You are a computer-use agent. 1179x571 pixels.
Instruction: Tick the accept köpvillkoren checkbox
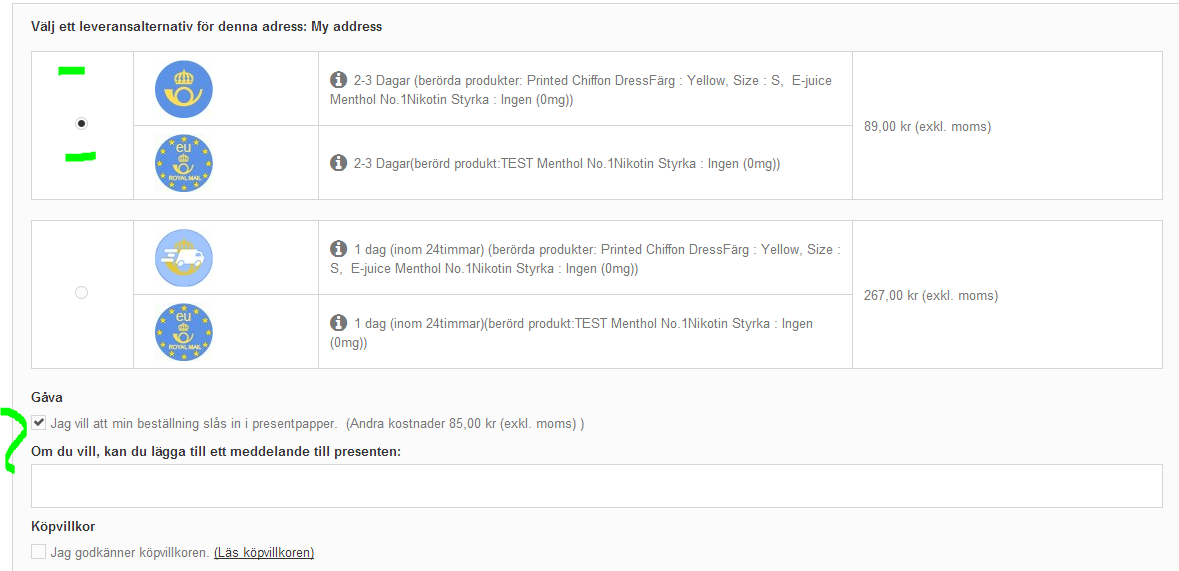(x=39, y=552)
